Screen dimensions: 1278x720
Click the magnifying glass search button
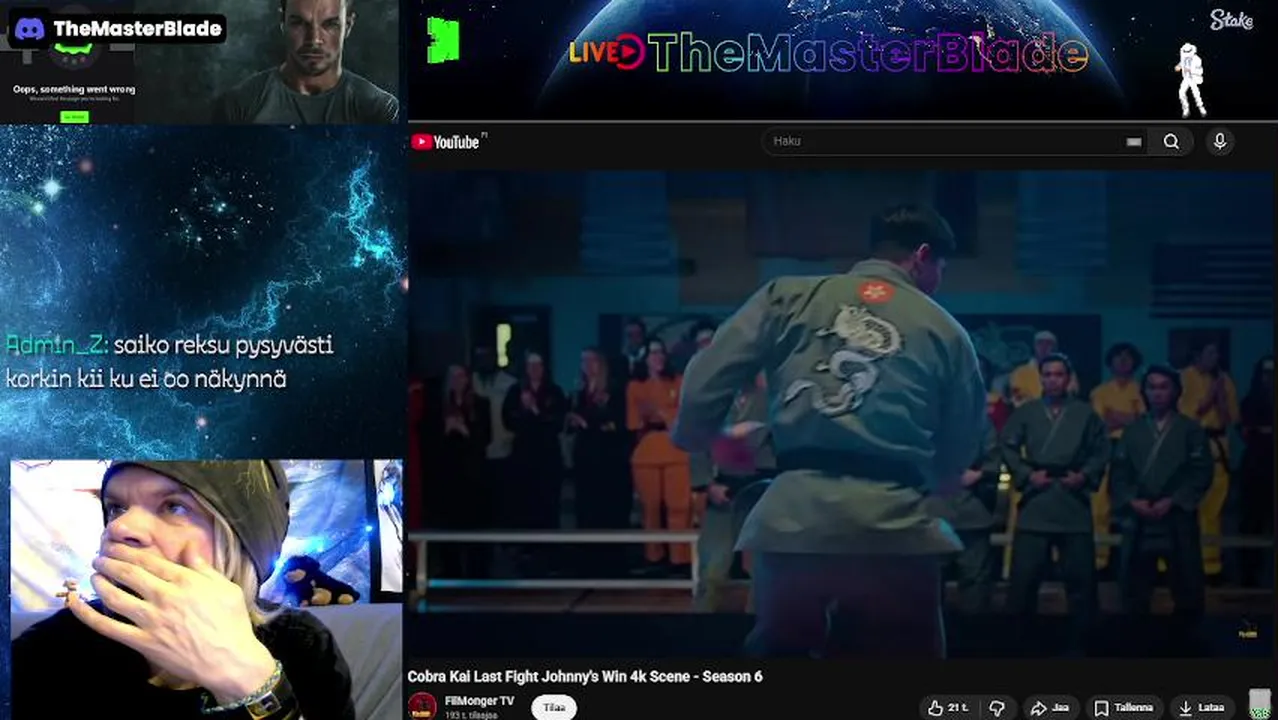[x=1171, y=141]
